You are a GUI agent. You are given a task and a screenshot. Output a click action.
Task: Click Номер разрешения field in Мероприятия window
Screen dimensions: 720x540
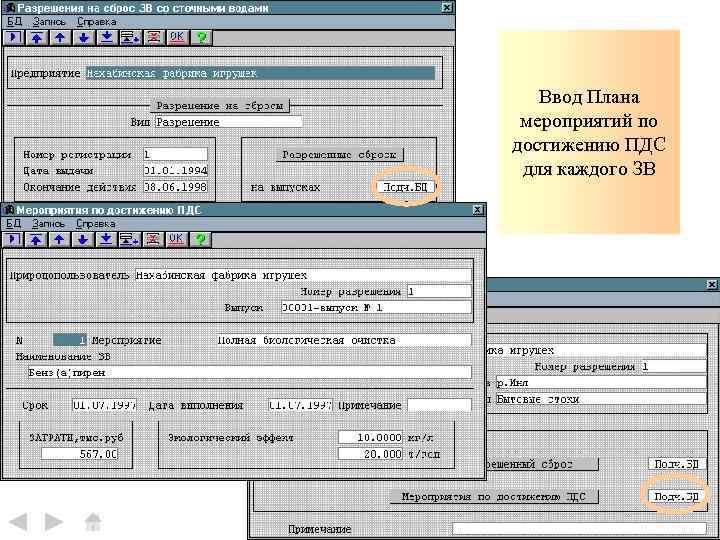(439, 292)
